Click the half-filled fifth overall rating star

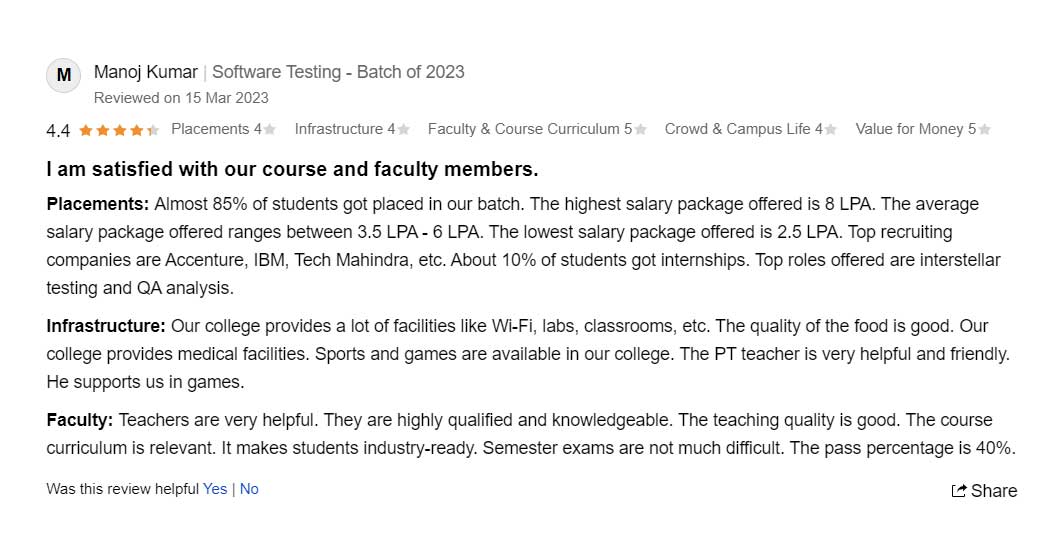[x=152, y=130]
